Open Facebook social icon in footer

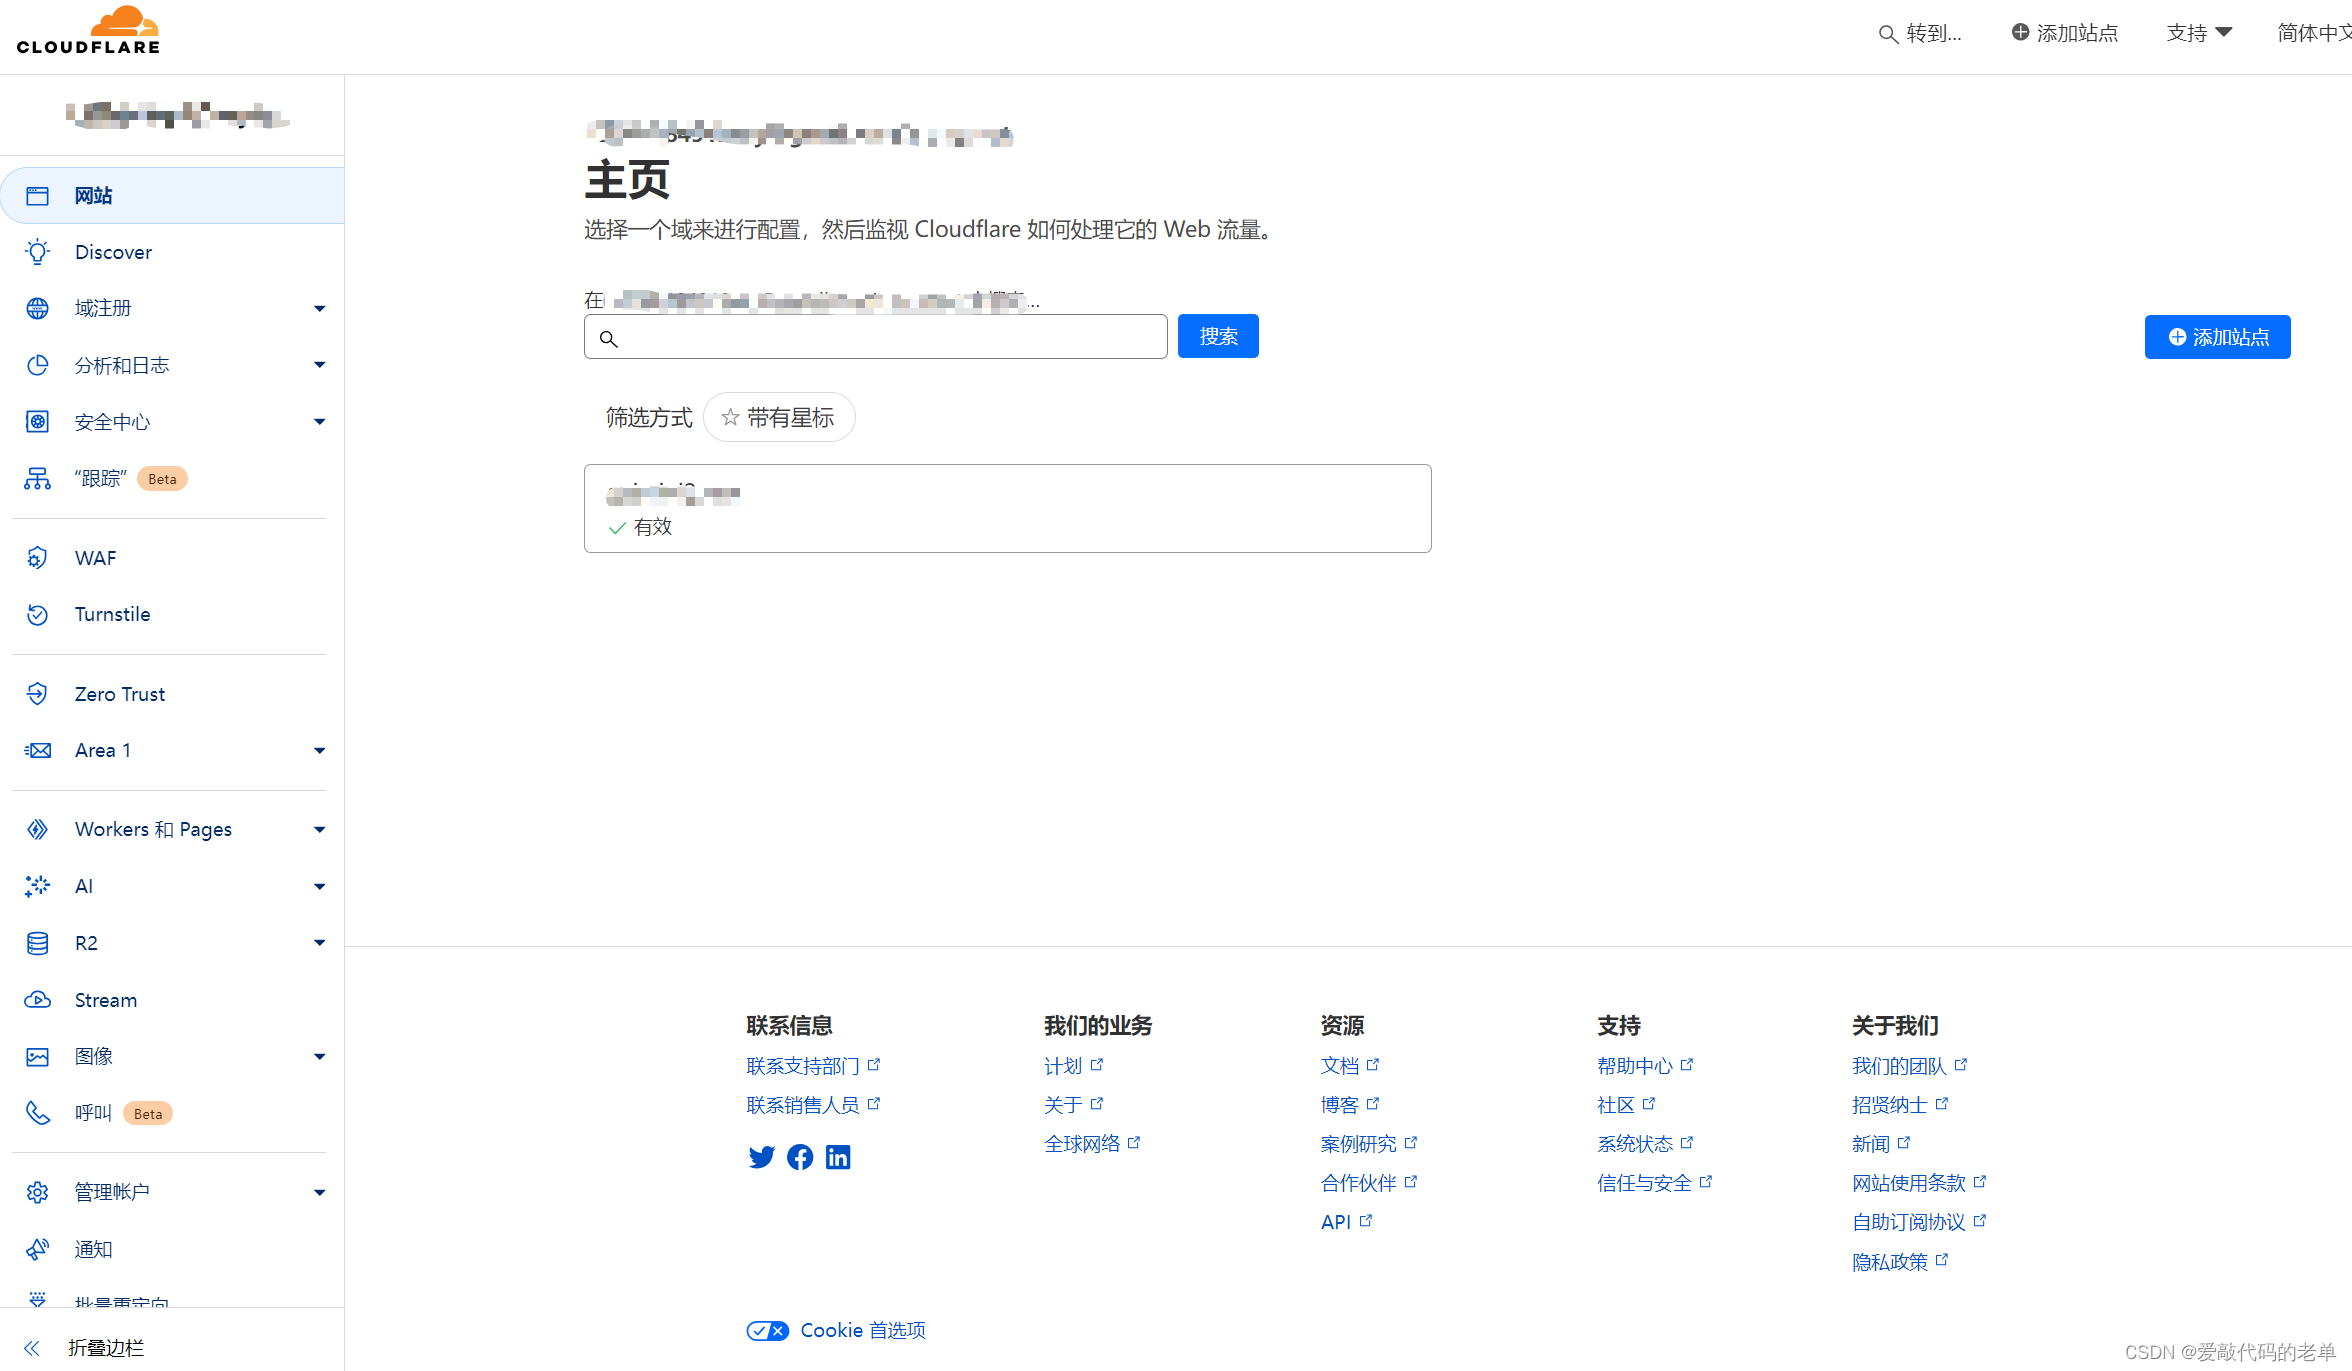coord(800,1157)
